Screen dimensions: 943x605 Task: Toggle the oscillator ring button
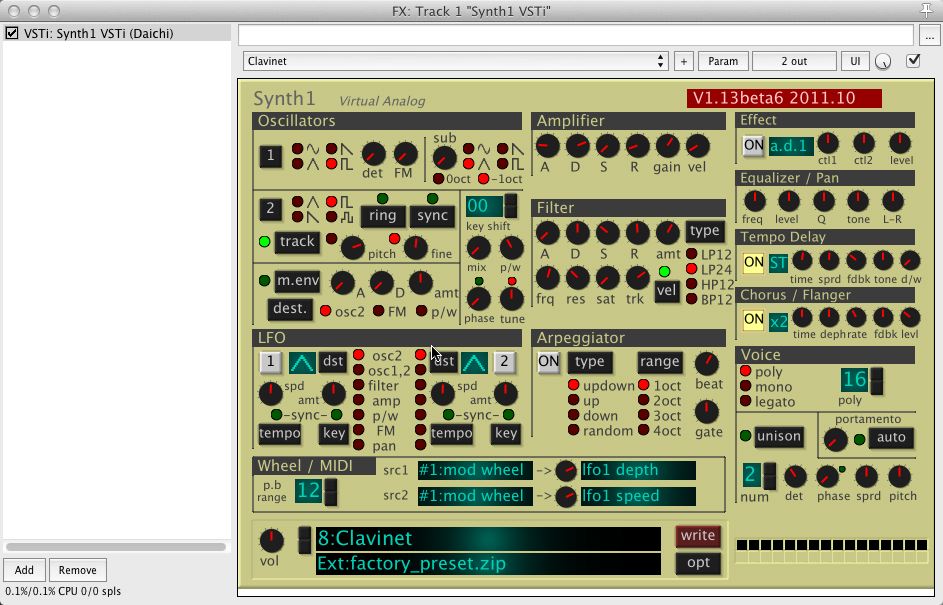tap(382, 216)
